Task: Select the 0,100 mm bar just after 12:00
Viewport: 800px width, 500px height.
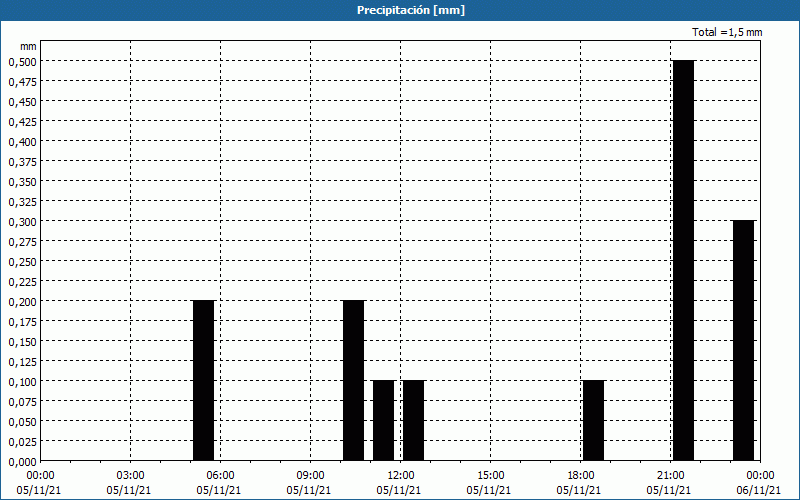Action: [413, 420]
